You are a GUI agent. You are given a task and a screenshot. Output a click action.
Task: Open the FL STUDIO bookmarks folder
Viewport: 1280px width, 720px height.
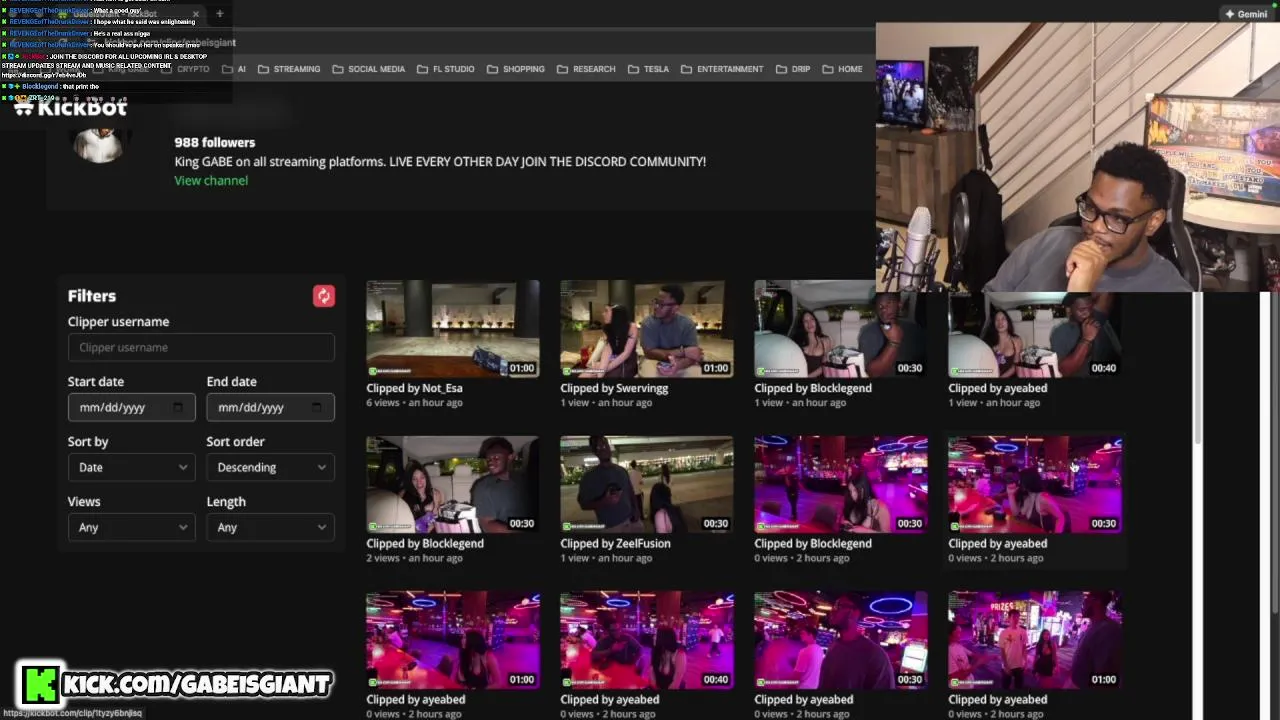446,69
